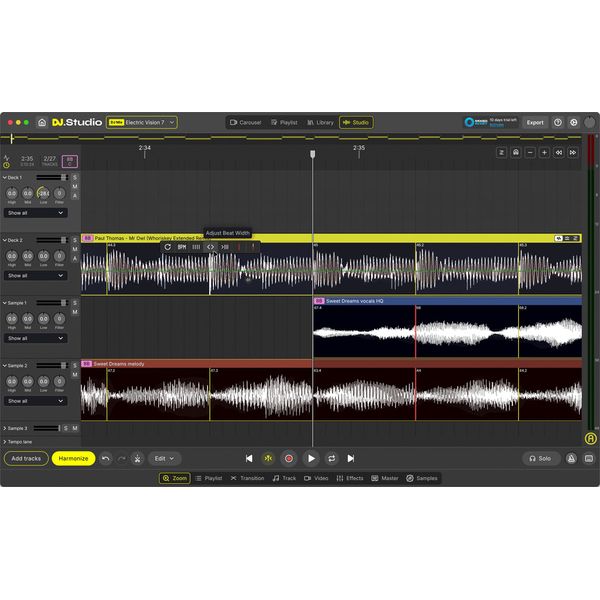Open the Samples bottom tab

click(x=422, y=478)
